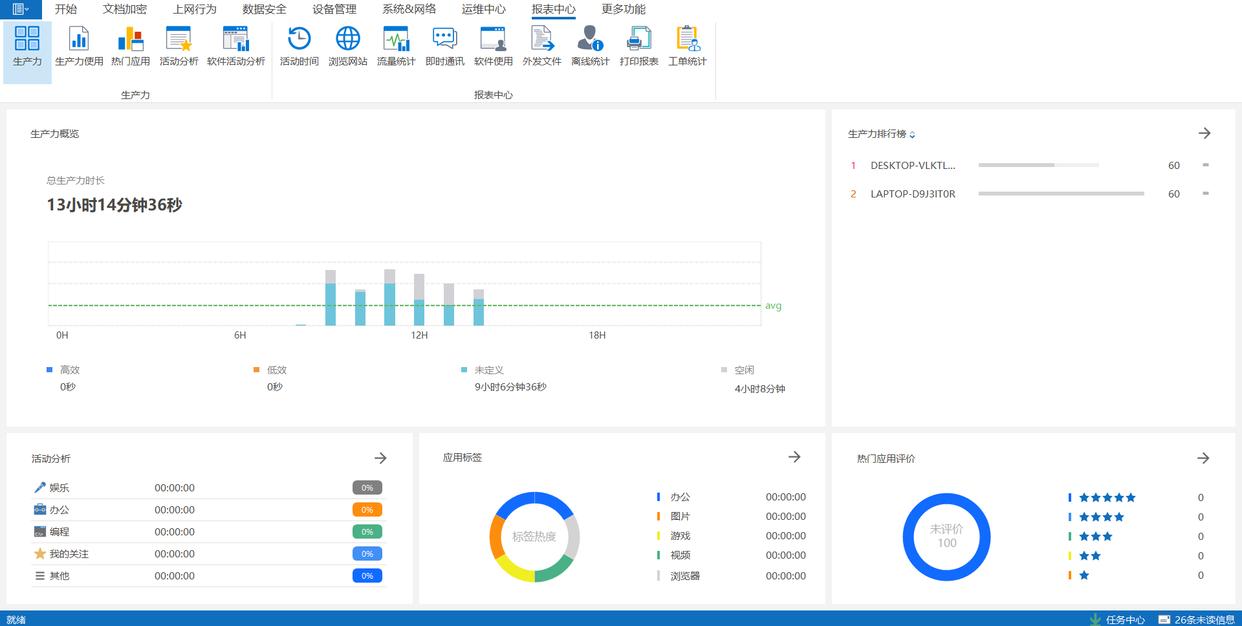
Task: Expand 活动分析 panel with arrow
Action: click(x=380, y=458)
